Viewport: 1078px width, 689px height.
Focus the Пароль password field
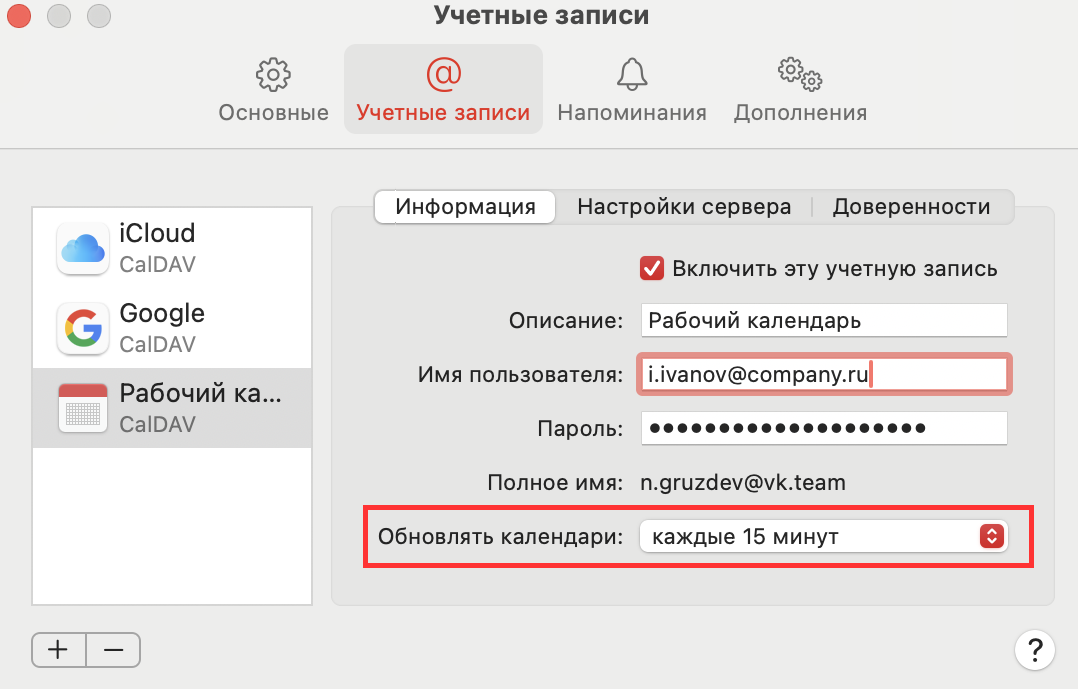(823, 428)
